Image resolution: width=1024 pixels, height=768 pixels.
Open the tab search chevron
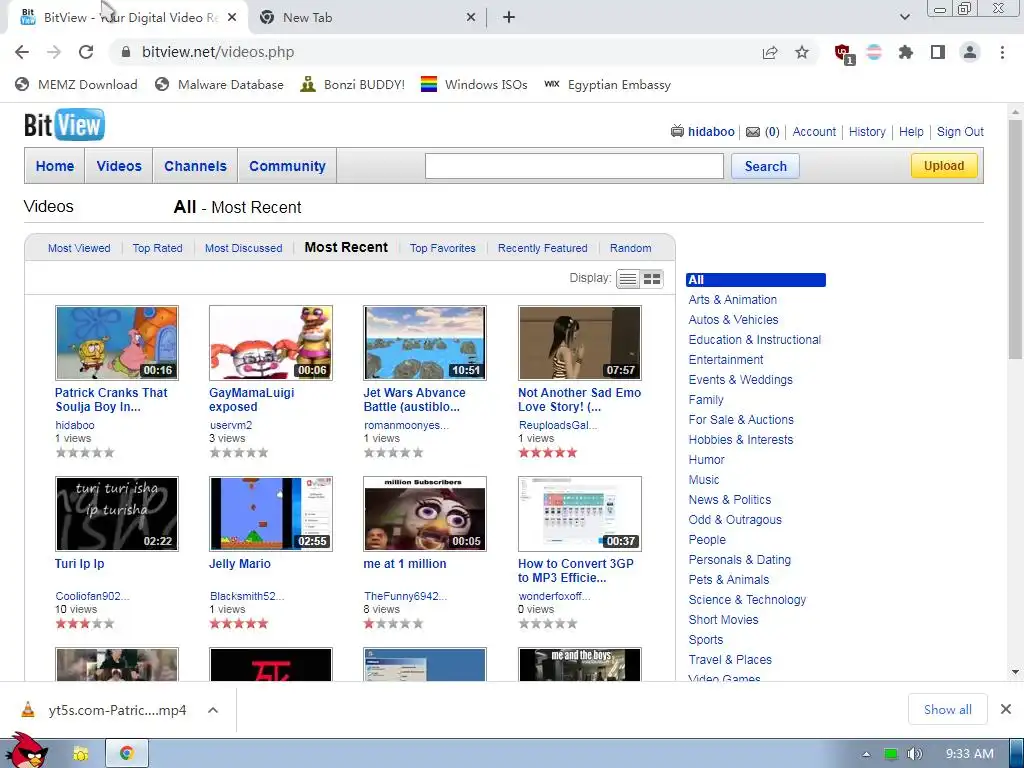pos(904,17)
